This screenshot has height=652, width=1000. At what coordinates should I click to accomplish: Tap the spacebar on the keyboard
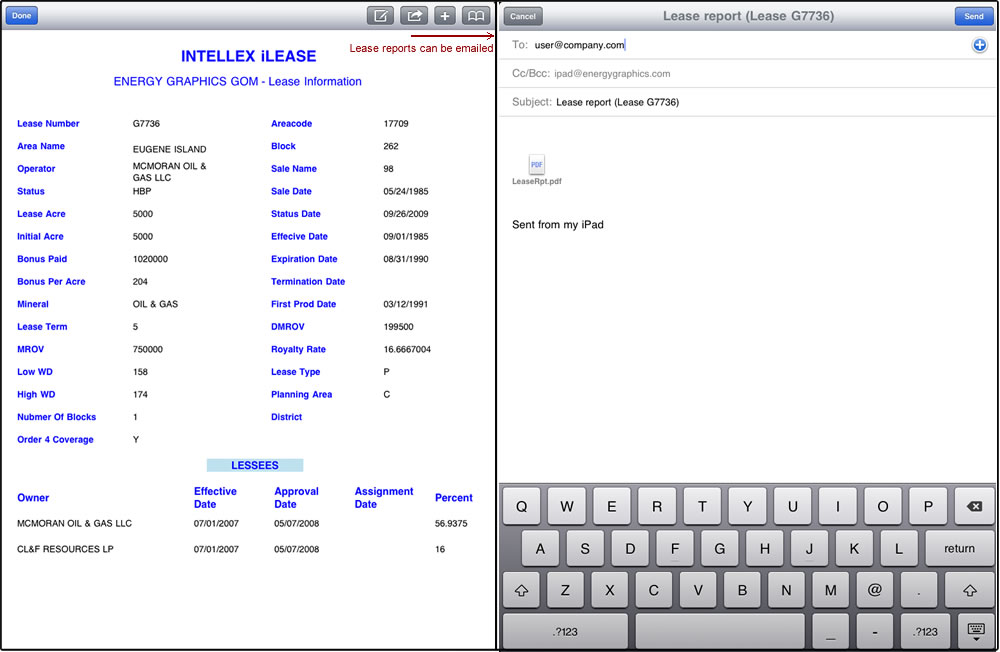[x=720, y=632]
